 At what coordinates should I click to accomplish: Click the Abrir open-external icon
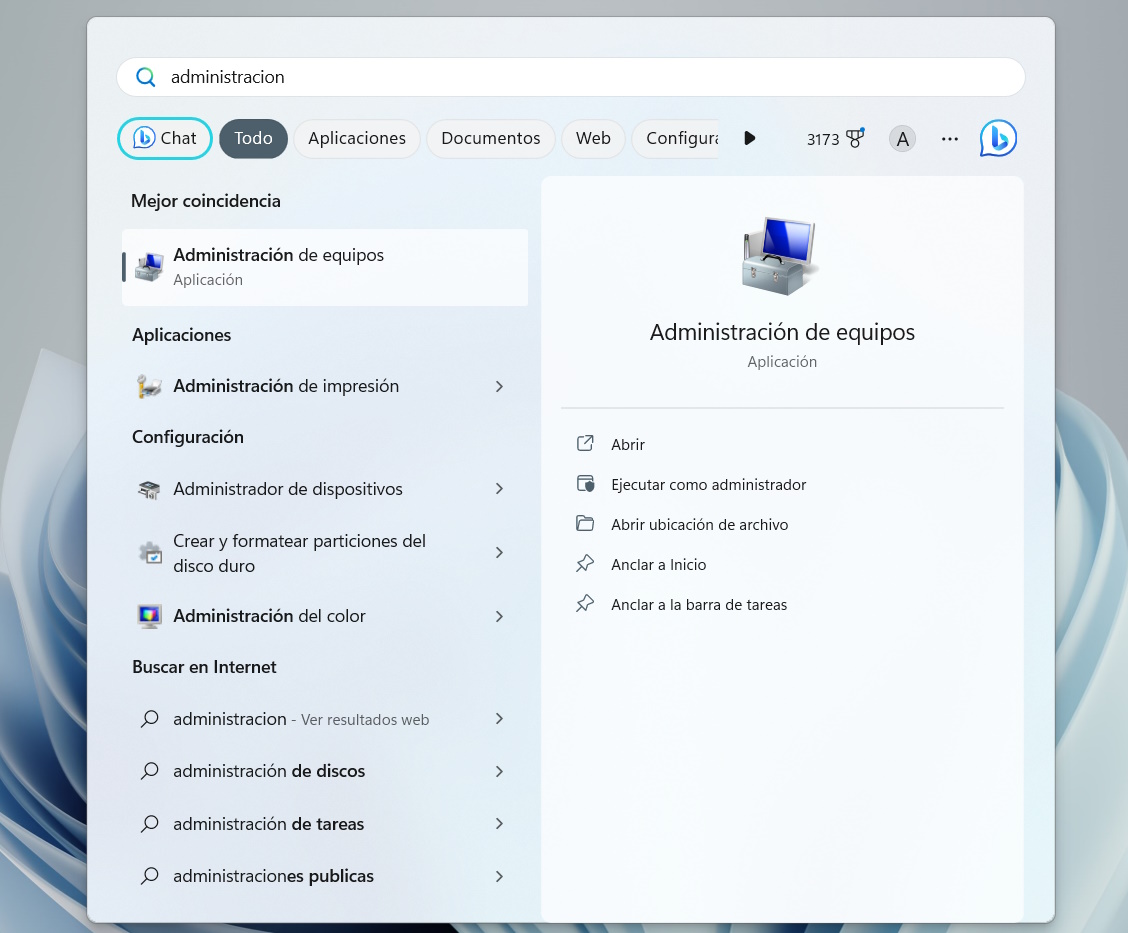(x=585, y=443)
